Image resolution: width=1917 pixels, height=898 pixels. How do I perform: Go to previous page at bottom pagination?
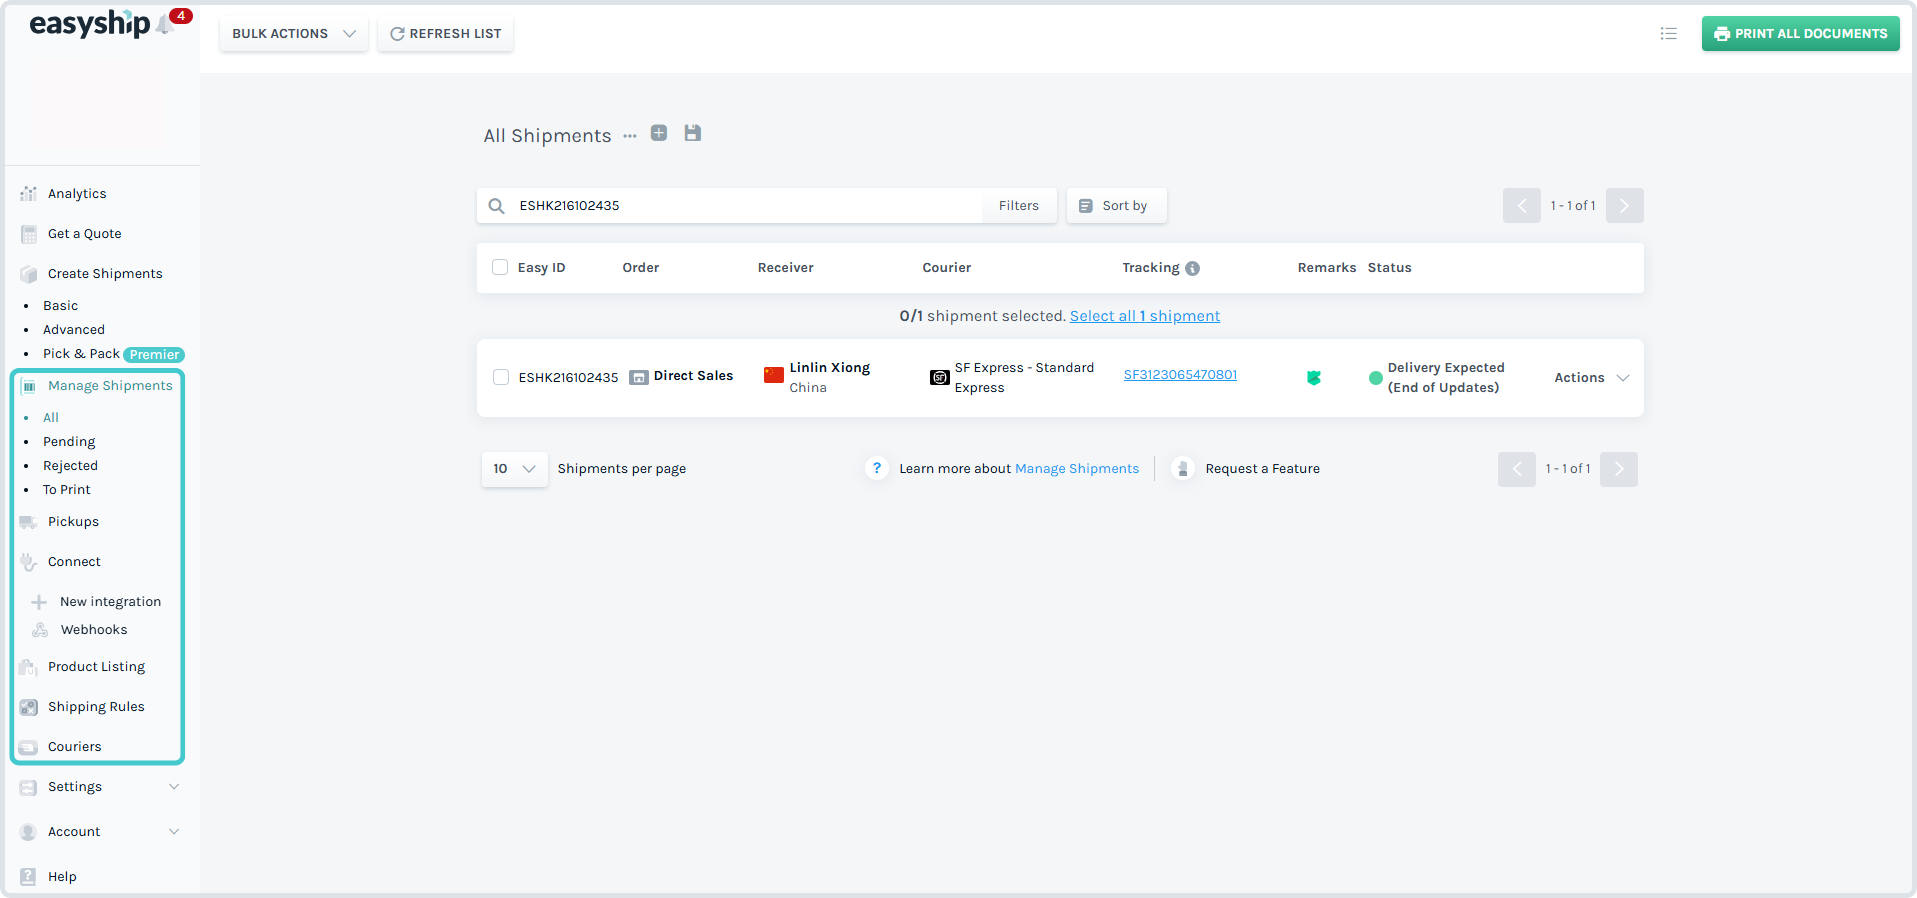click(x=1517, y=469)
